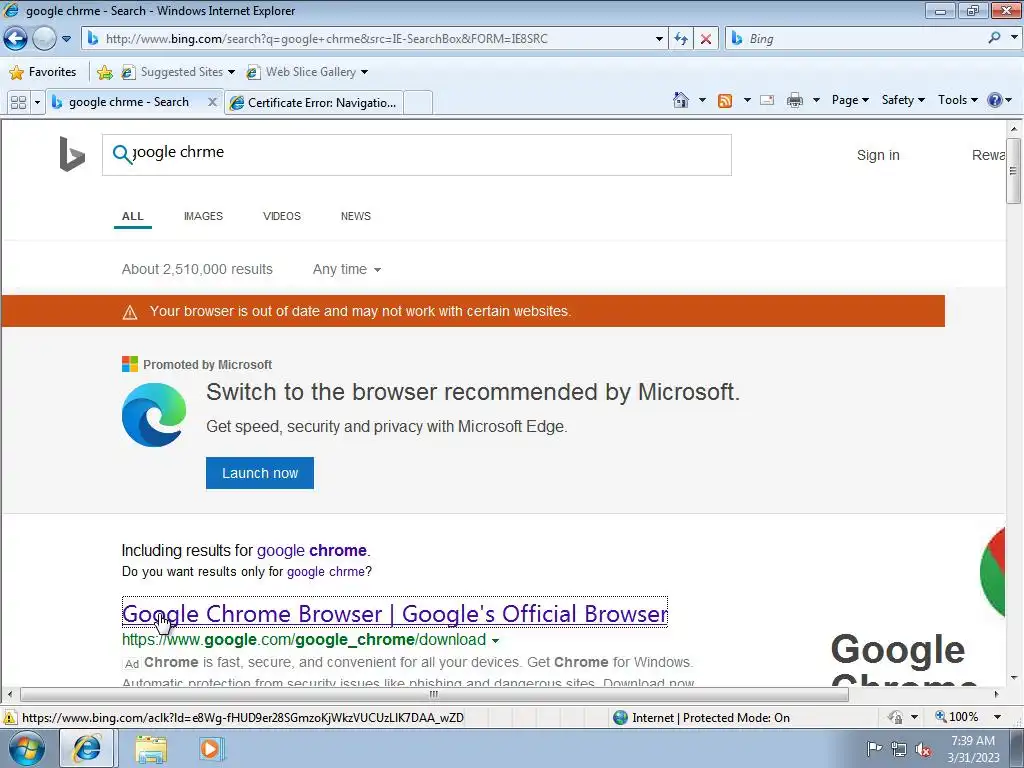The image size is (1024, 768).
Task: Expand the tab list dropdown arrow
Action: tap(37, 103)
